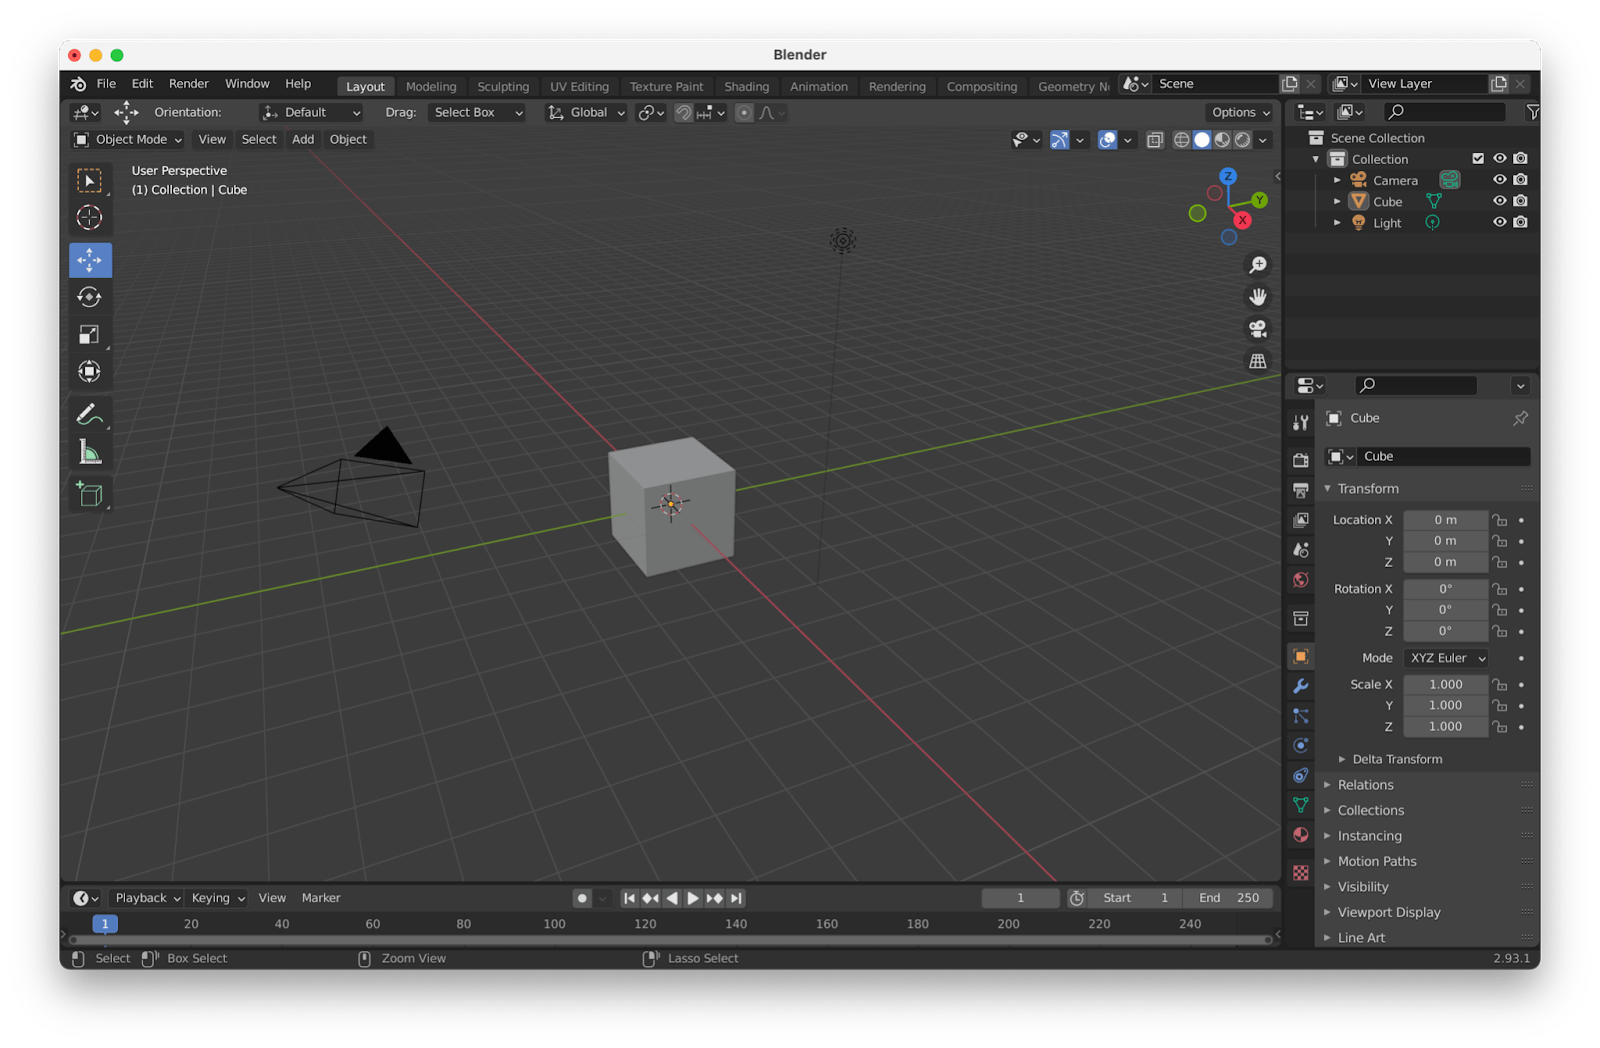Select the Add Cube tool
This screenshot has width=1600, height=1048.
[x=90, y=494]
